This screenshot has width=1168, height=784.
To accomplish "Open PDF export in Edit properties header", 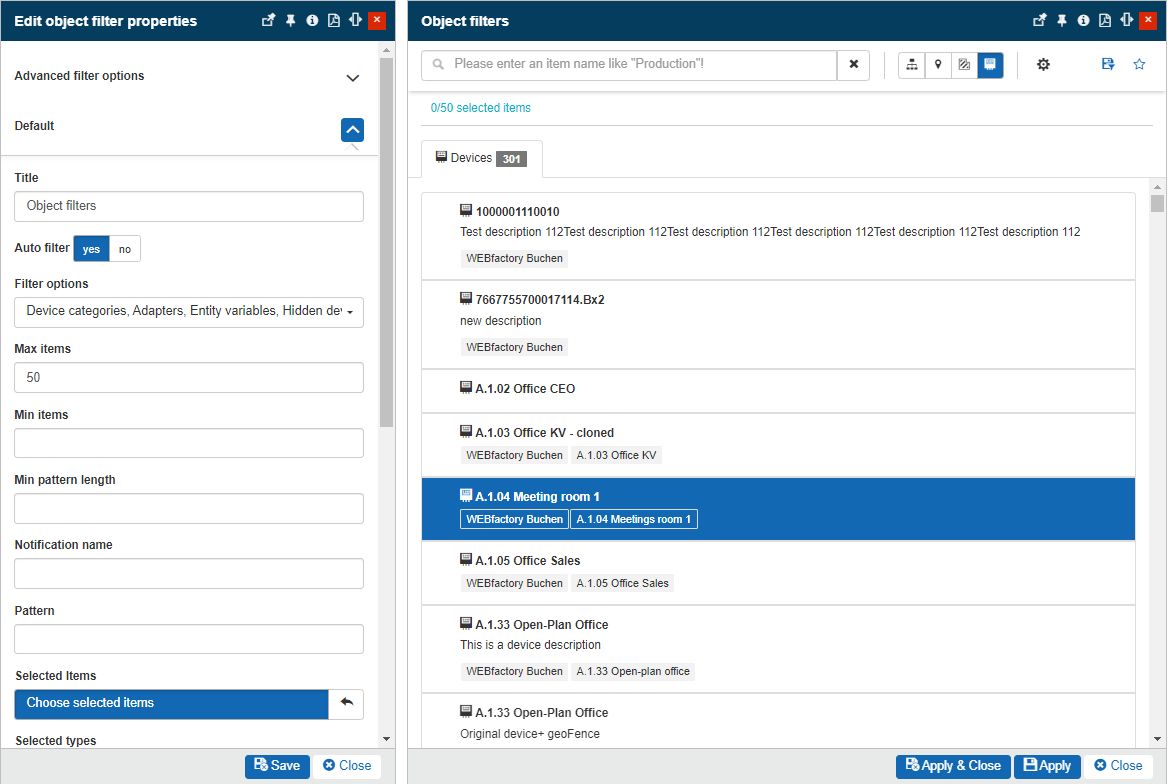I will pos(334,20).
